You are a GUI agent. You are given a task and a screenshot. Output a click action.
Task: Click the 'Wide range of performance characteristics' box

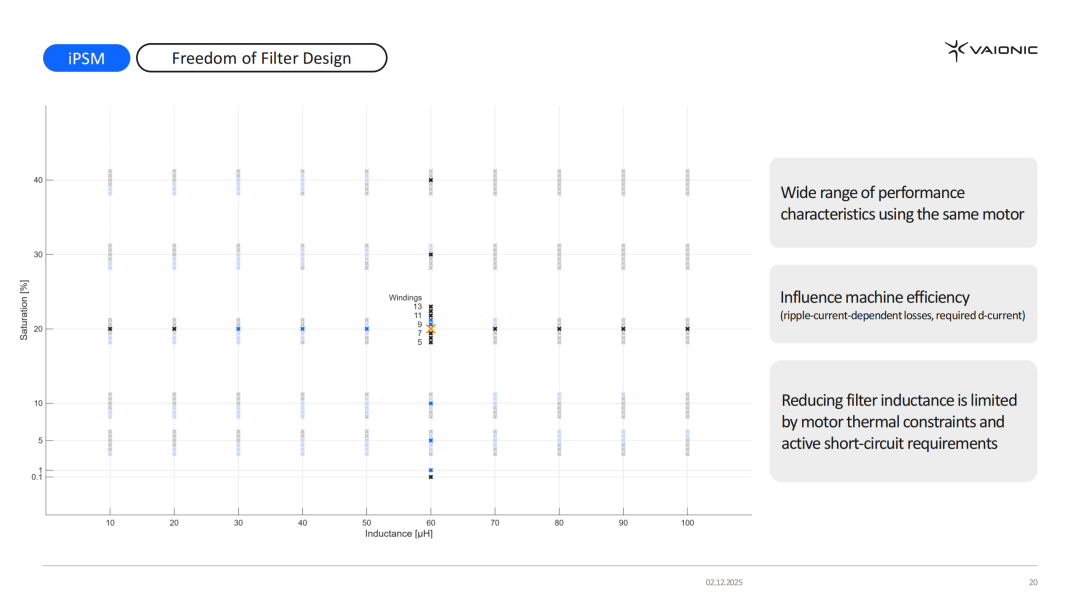[903, 203]
